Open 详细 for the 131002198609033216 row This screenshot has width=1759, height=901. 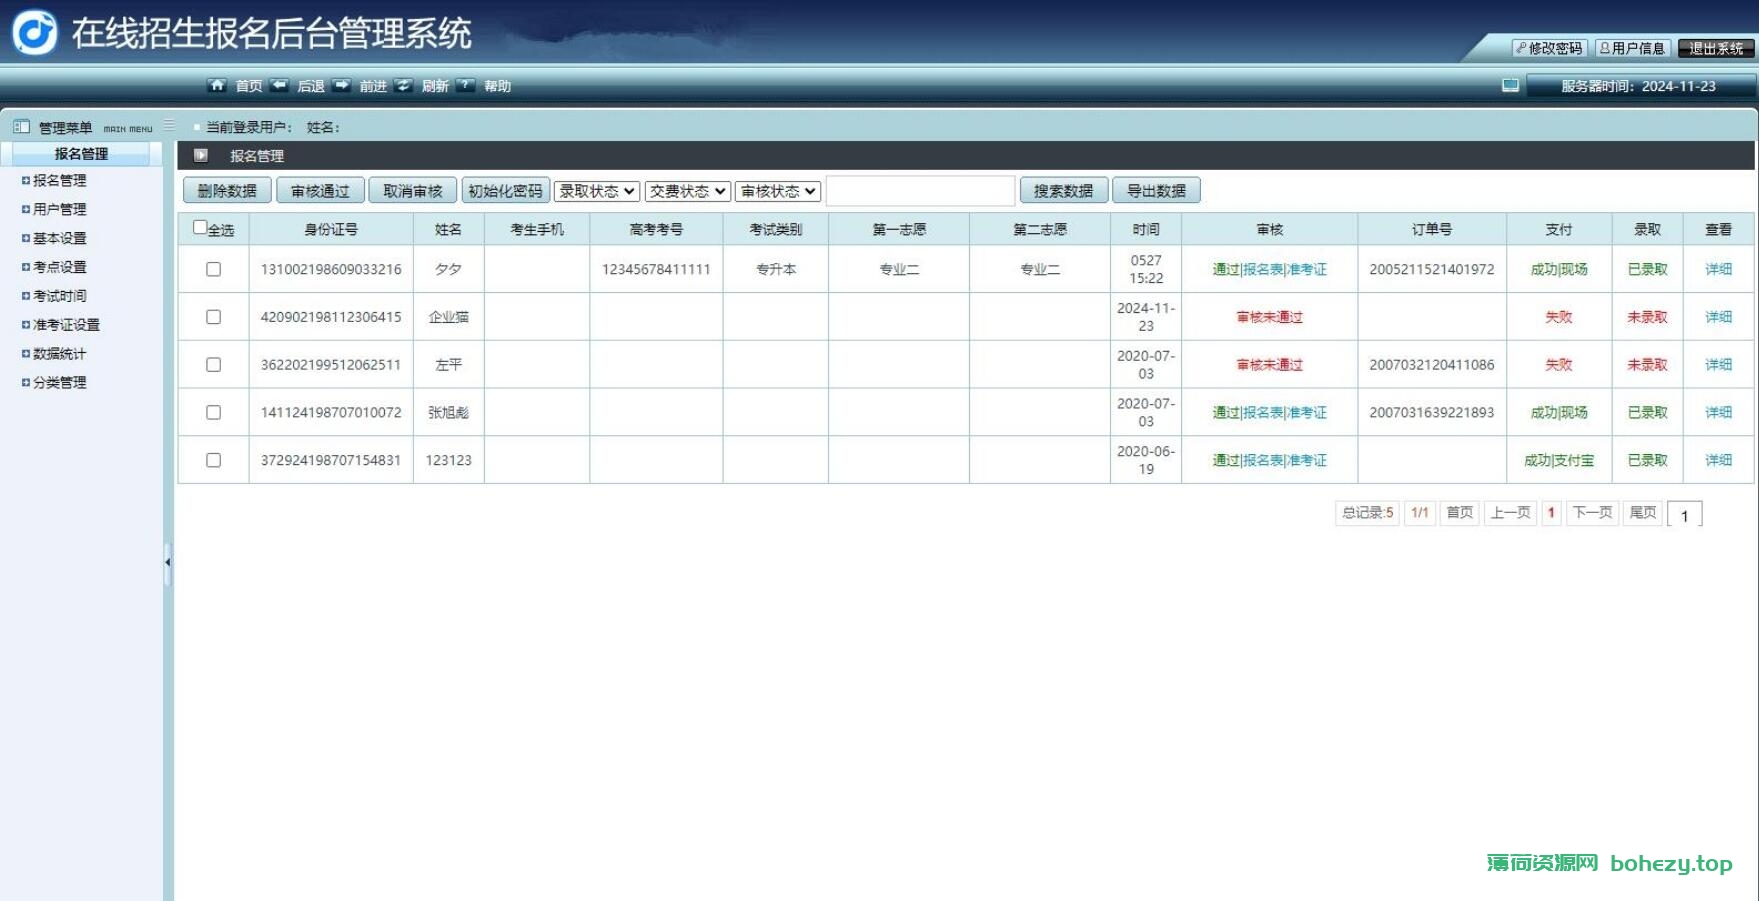point(1719,269)
